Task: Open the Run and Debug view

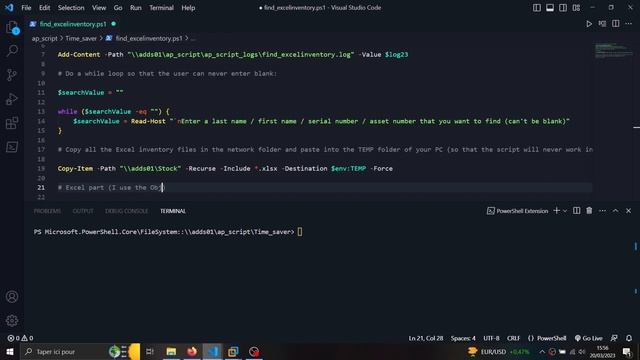Action: tap(12, 99)
